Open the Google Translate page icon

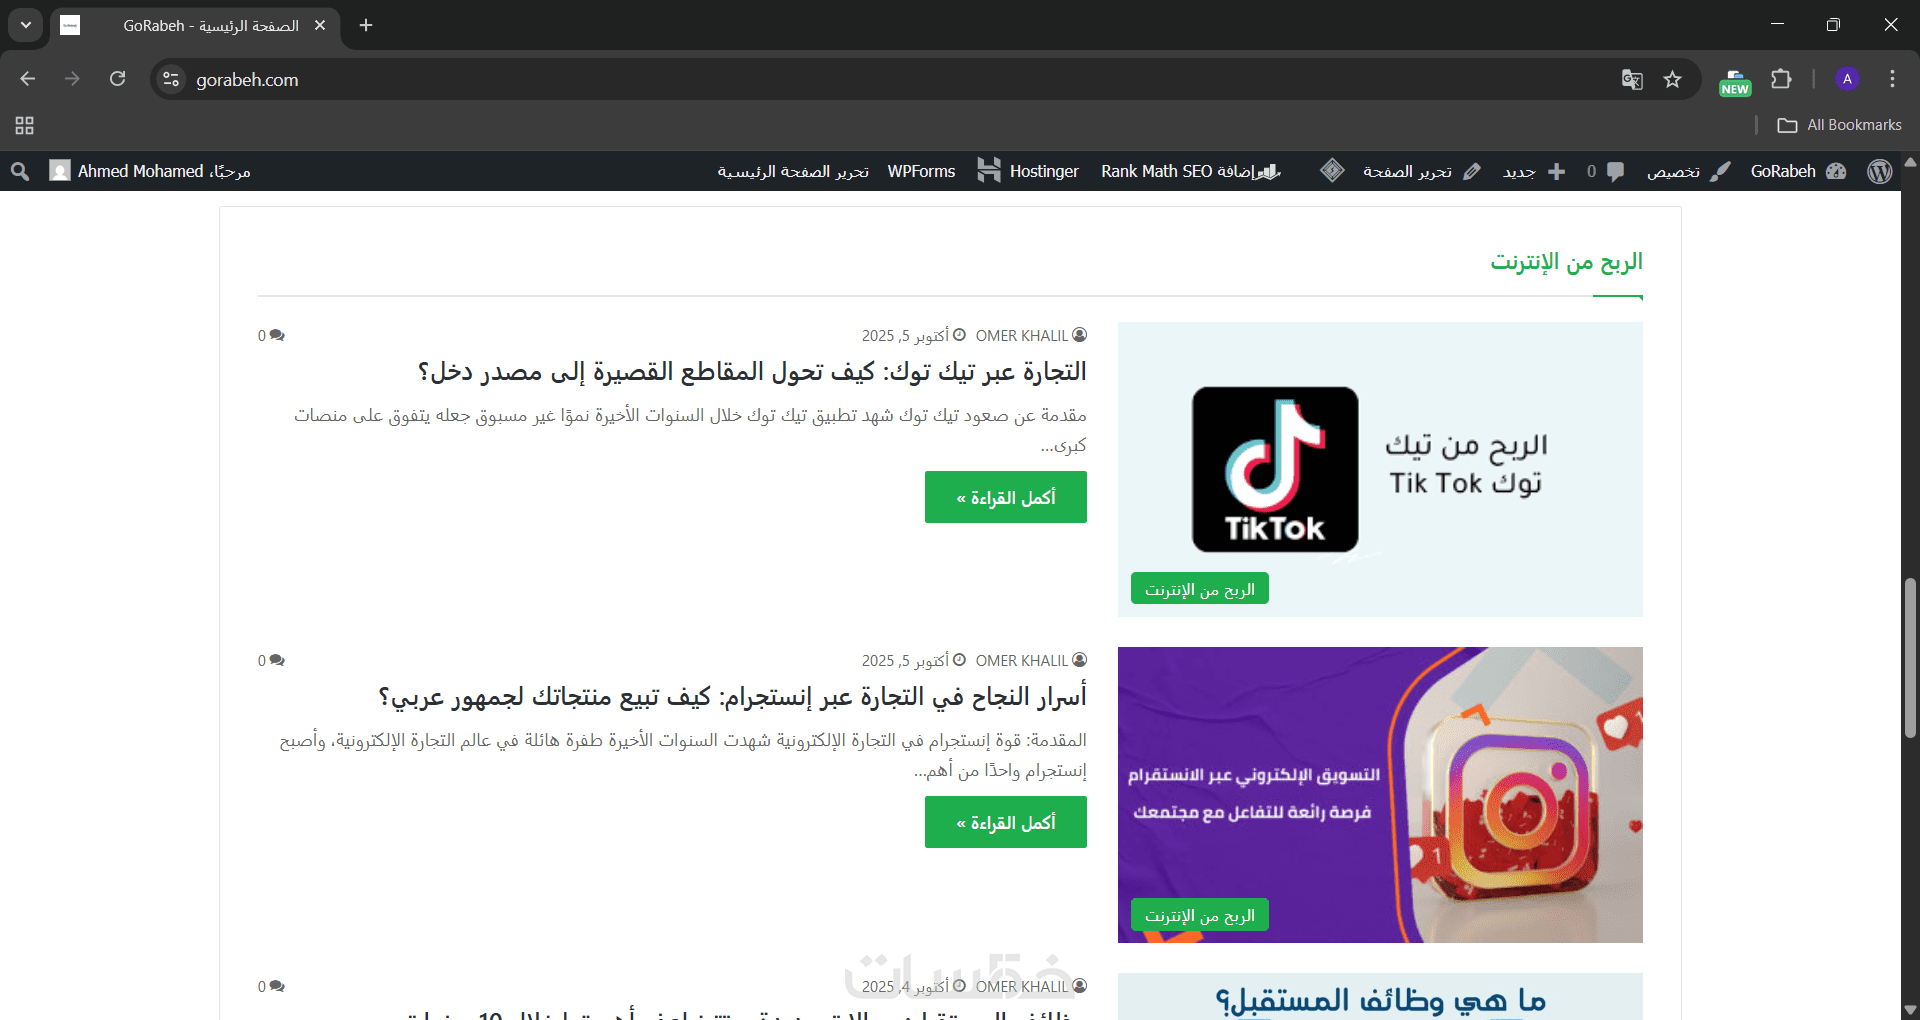click(1632, 79)
